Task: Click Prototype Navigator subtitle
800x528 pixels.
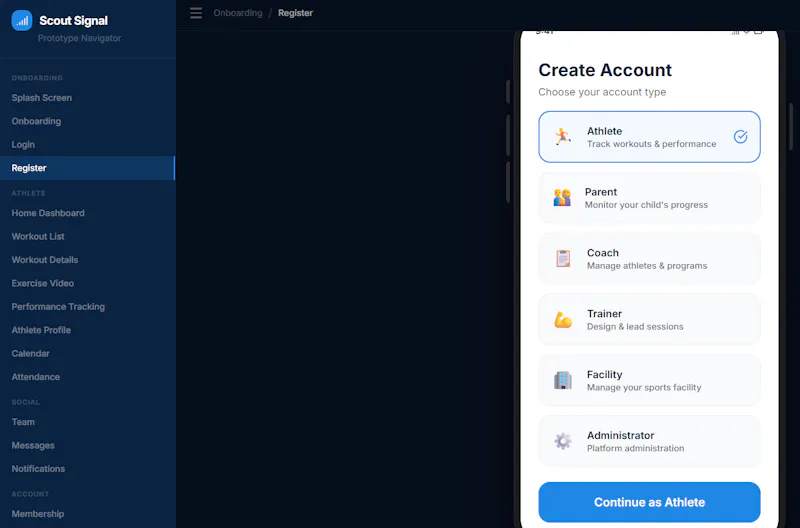Action: pos(80,38)
